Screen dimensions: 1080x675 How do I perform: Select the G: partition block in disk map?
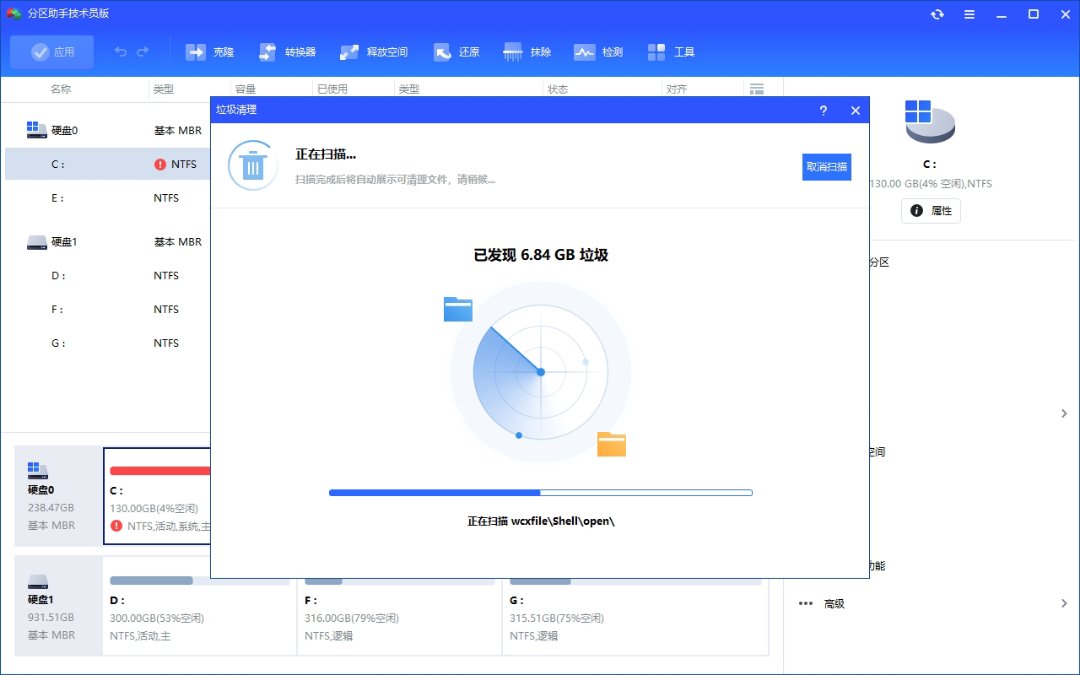click(635, 608)
